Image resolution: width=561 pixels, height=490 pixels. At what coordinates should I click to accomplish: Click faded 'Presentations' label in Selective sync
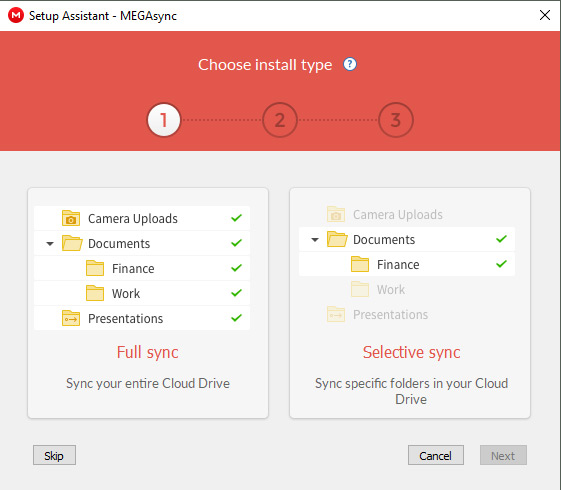click(391, 314)
